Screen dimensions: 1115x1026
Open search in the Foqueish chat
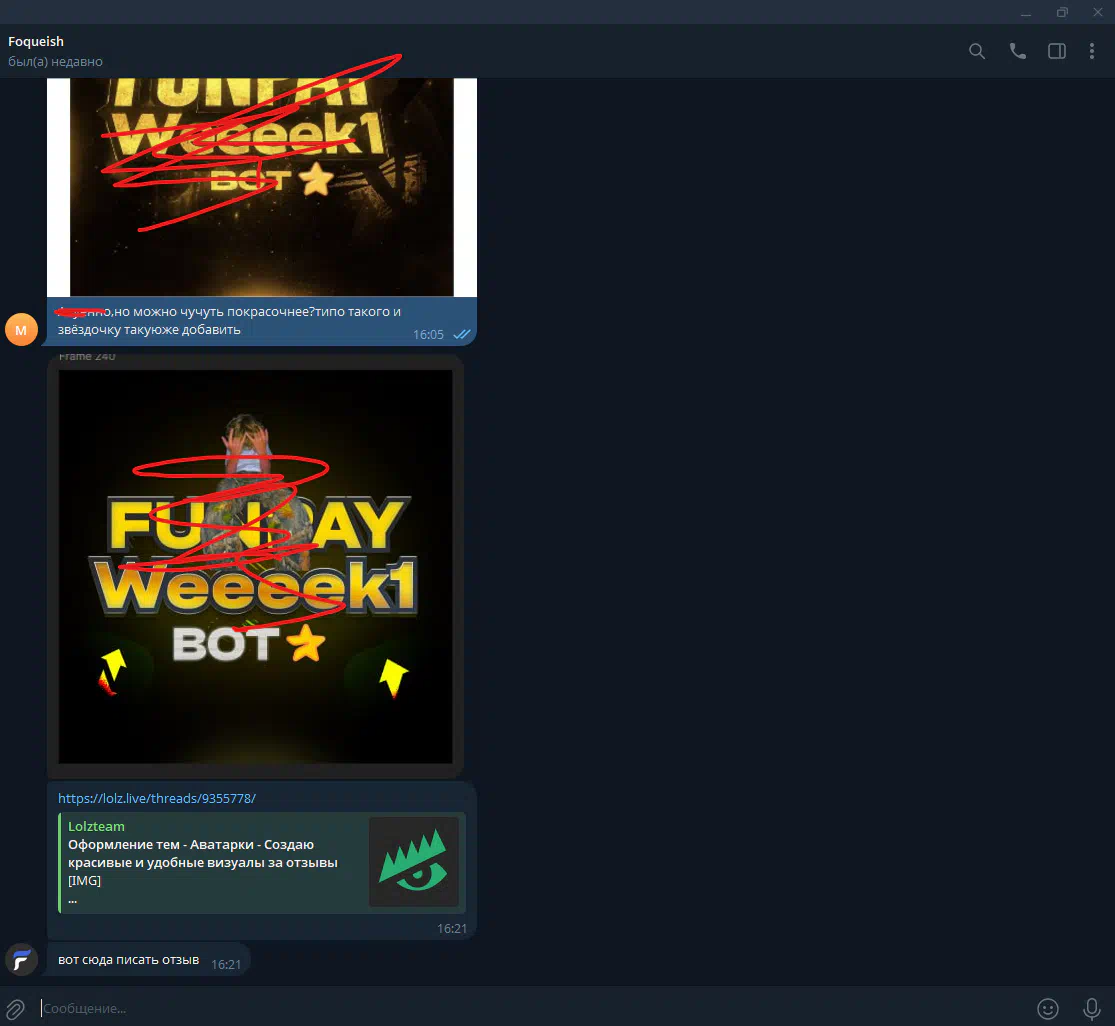[x=977, y=51]
